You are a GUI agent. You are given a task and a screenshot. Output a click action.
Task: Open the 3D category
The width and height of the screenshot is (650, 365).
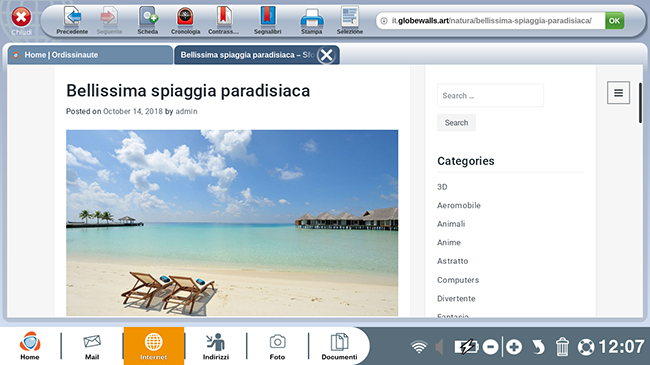pyautogui.click(x=442, y=187)
